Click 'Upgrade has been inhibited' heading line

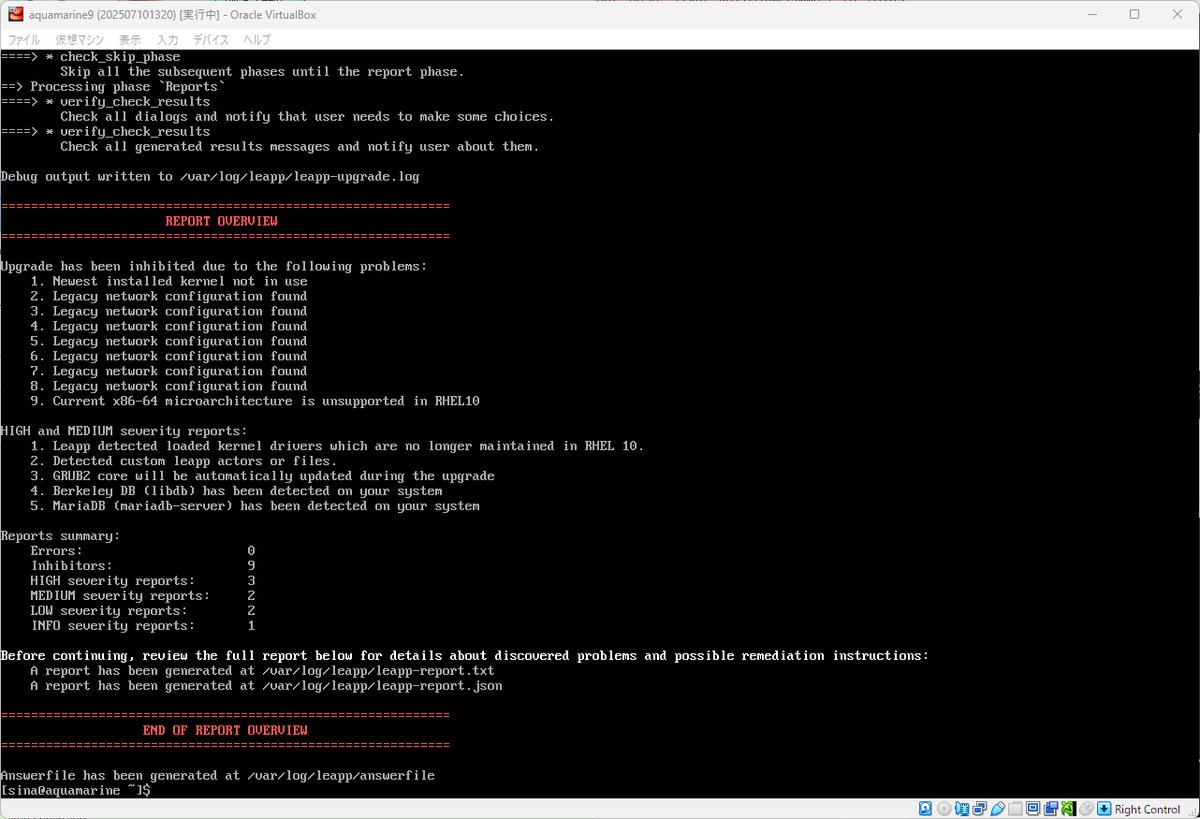coord(214,266)
